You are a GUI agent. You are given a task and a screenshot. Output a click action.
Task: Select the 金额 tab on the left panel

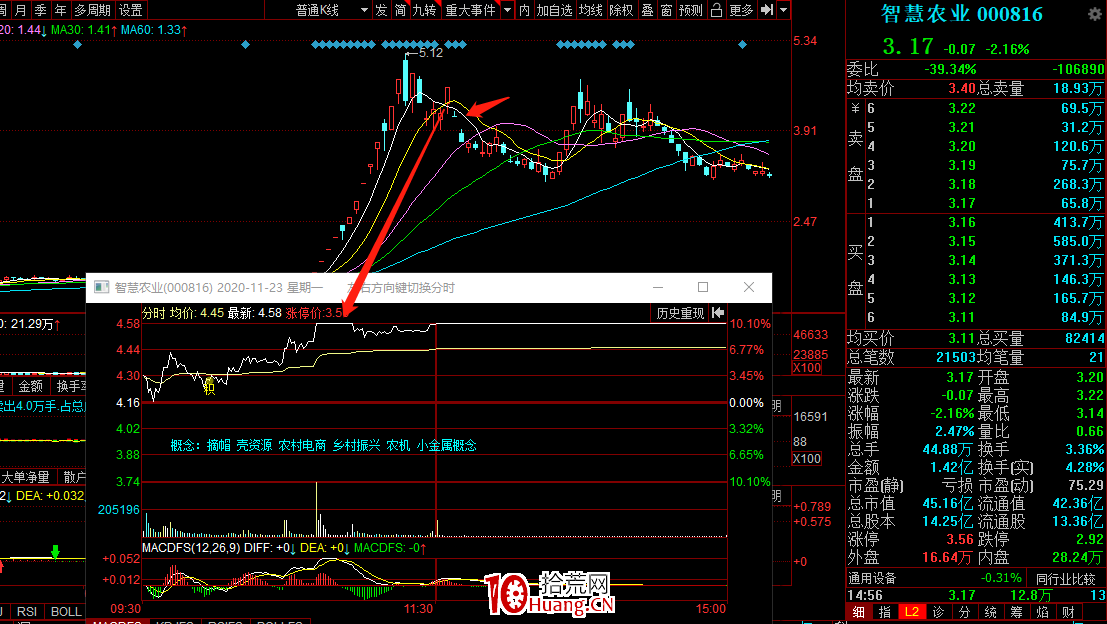coord(30,386)
